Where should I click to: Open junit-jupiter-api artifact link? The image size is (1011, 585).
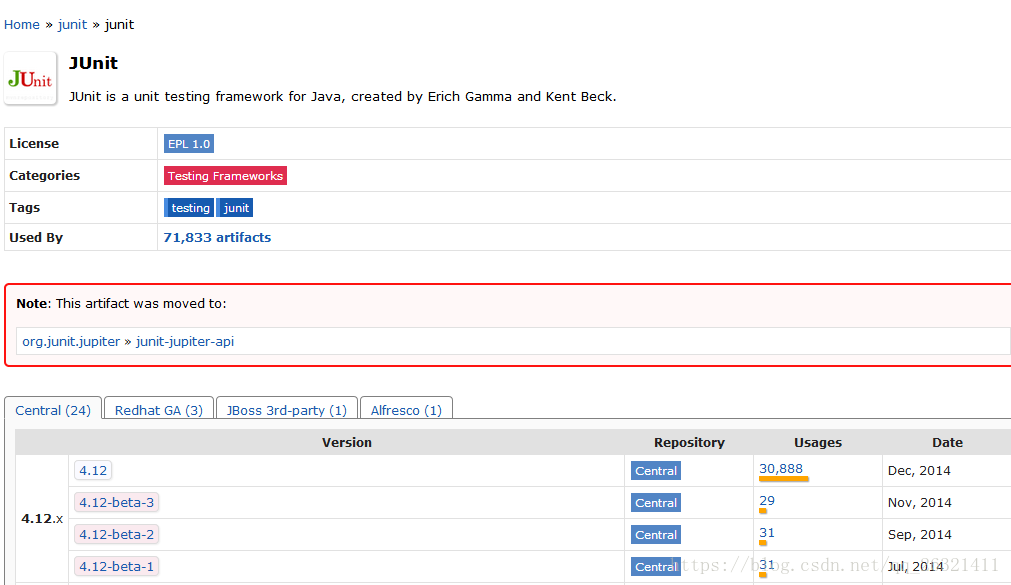click(x=185, y=341)
